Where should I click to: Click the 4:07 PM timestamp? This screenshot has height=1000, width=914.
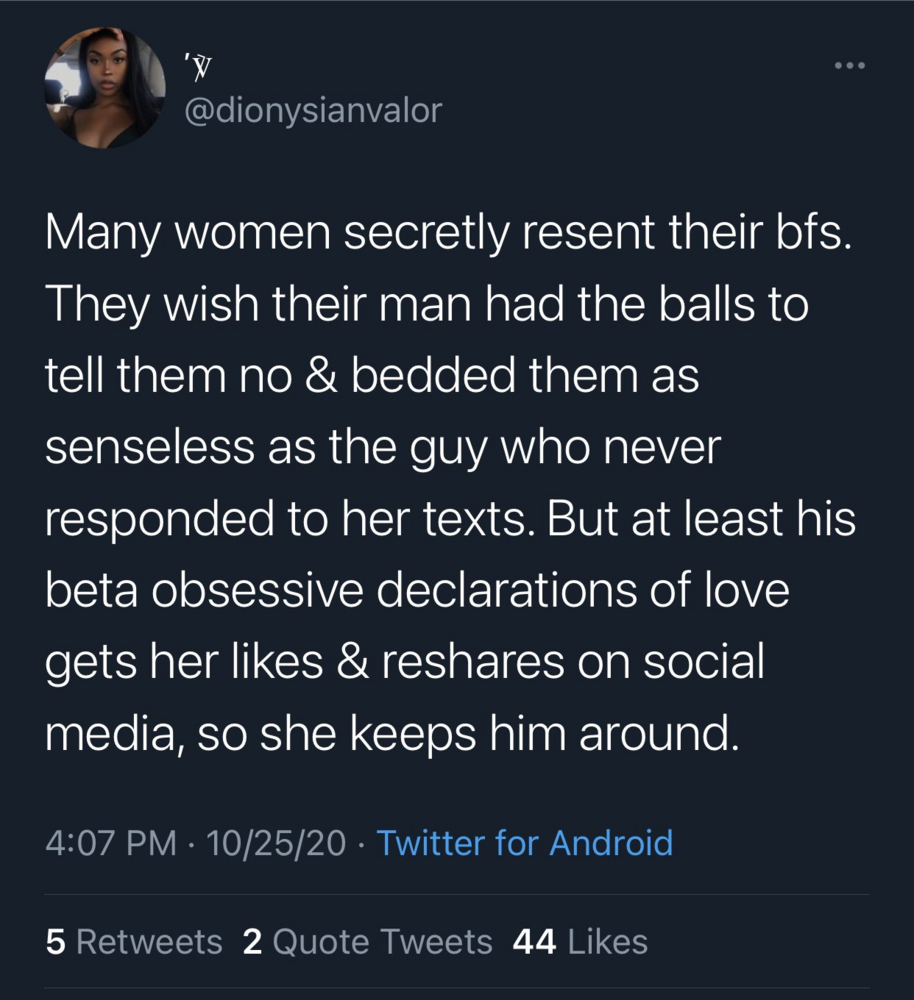pyautogui.click(x=111, y=842)
